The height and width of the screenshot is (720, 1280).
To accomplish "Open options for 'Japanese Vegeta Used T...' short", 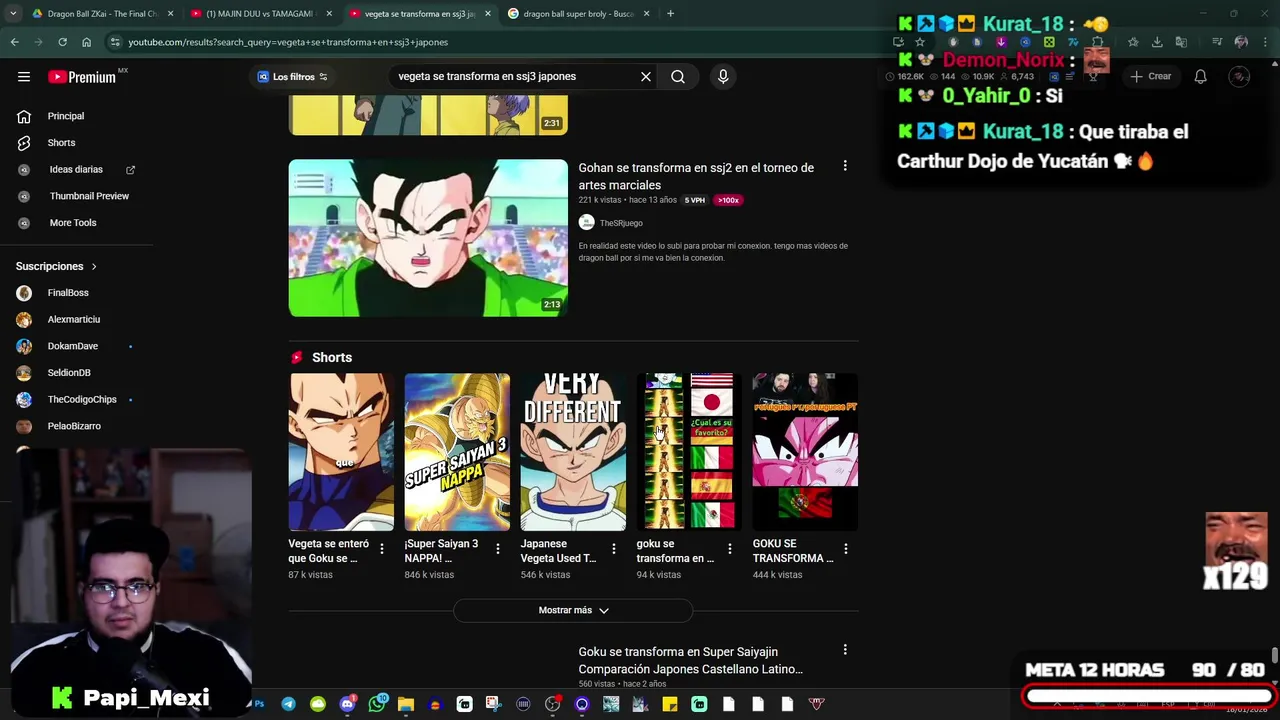I will pyautogui.click(x=614, y=549).
